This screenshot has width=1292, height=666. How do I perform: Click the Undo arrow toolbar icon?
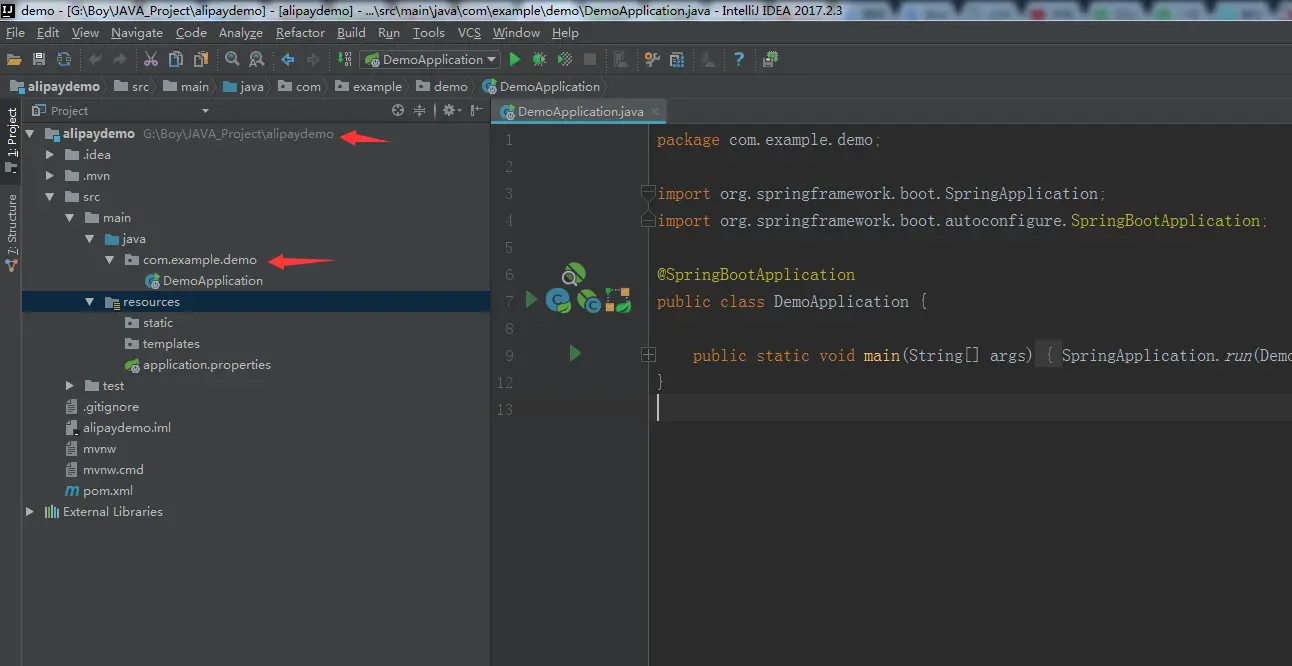95,60
